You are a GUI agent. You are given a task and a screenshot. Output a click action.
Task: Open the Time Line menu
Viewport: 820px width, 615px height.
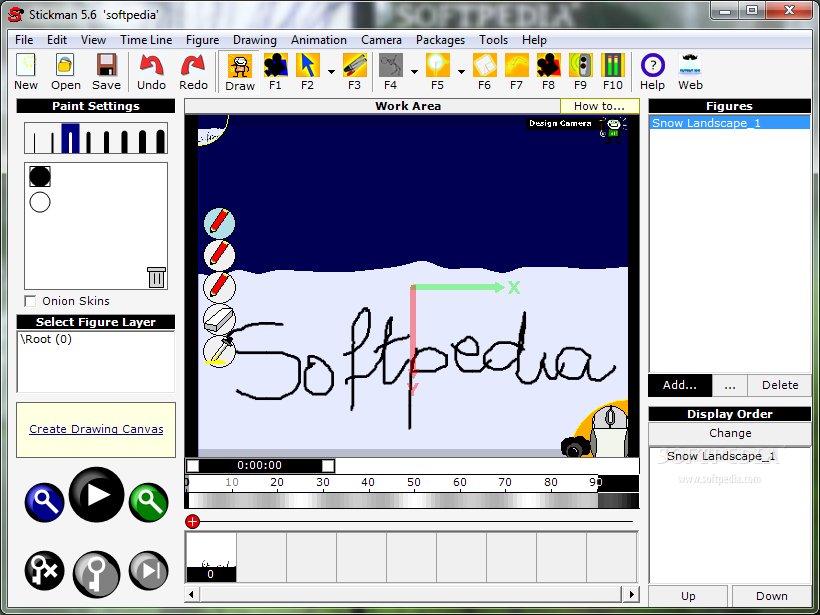[146, 40]
